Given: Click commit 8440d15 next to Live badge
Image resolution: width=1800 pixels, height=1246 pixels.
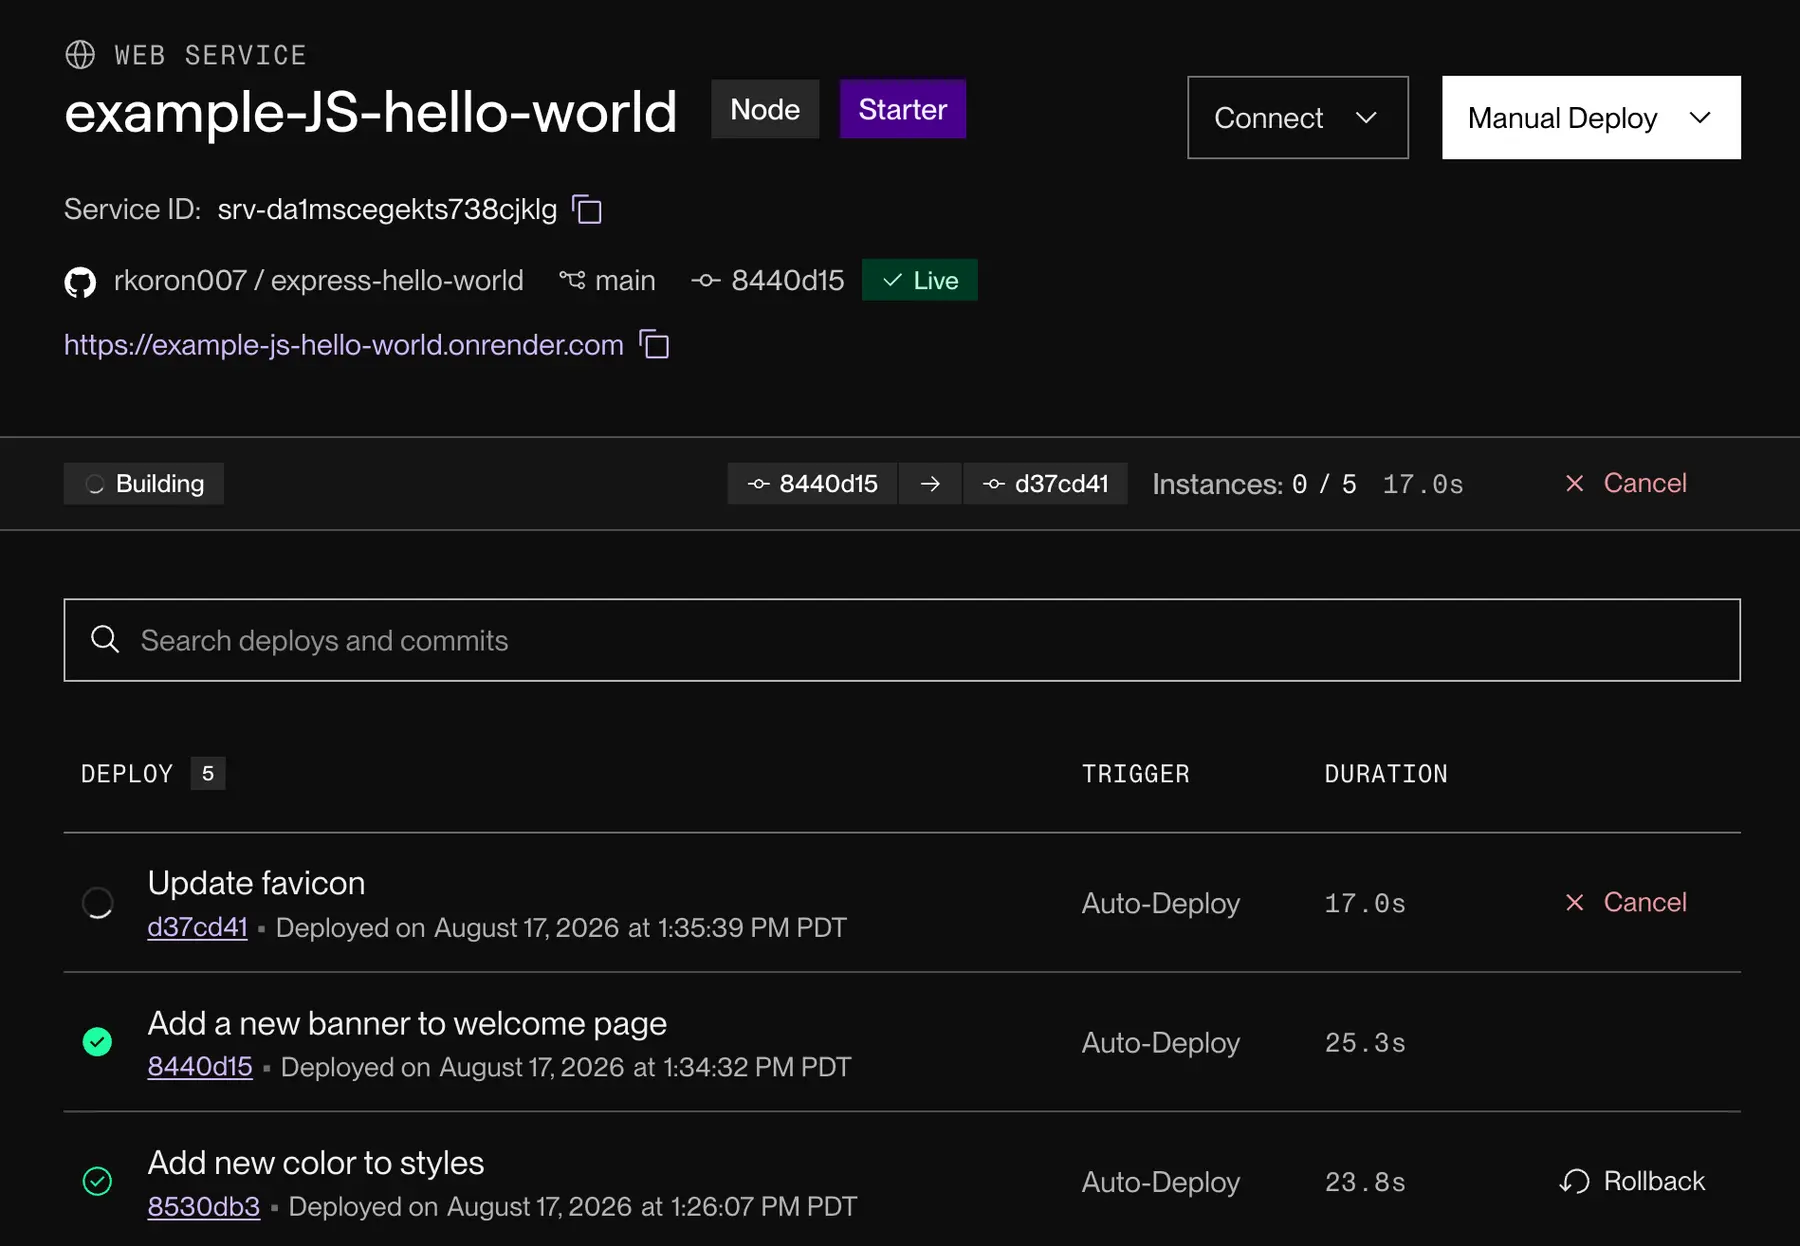Looking at the screenshot, I should [x=787, y=281].
